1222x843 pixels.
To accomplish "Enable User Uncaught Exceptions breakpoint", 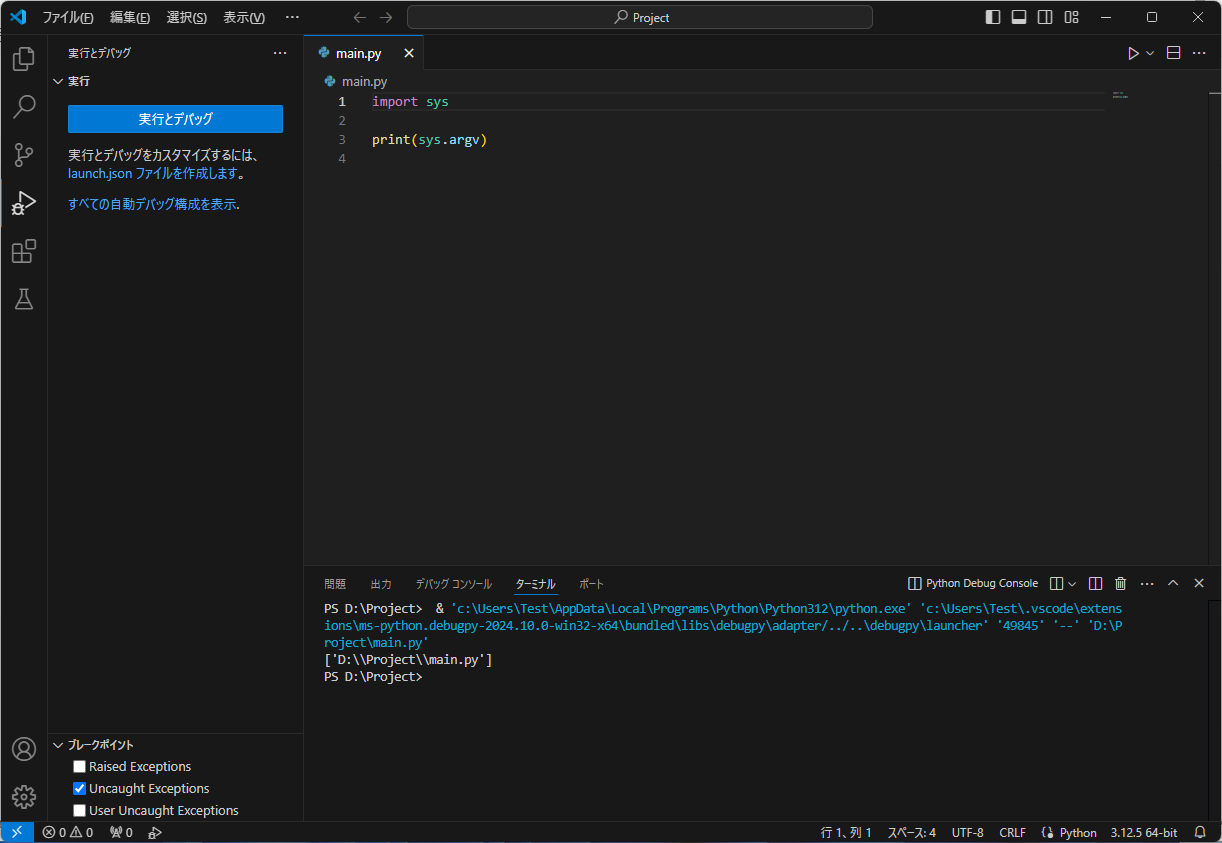I will pos(79,810).
